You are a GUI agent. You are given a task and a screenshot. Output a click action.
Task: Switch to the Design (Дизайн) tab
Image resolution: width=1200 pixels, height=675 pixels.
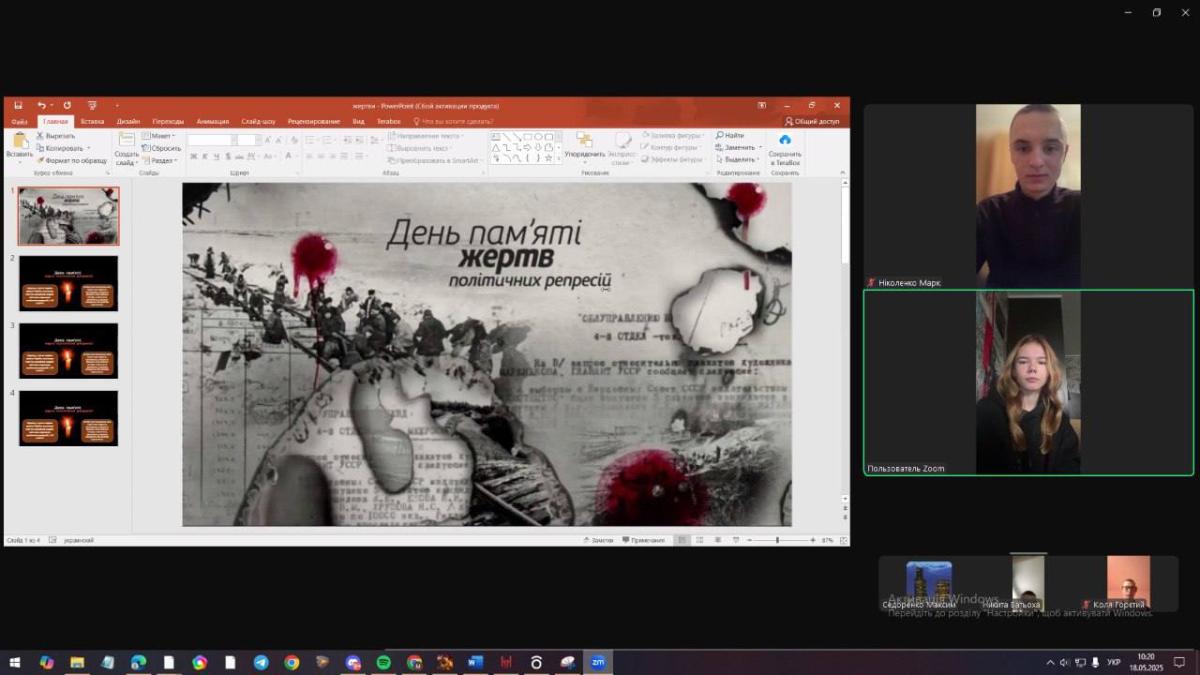click(x=128, y=121)
